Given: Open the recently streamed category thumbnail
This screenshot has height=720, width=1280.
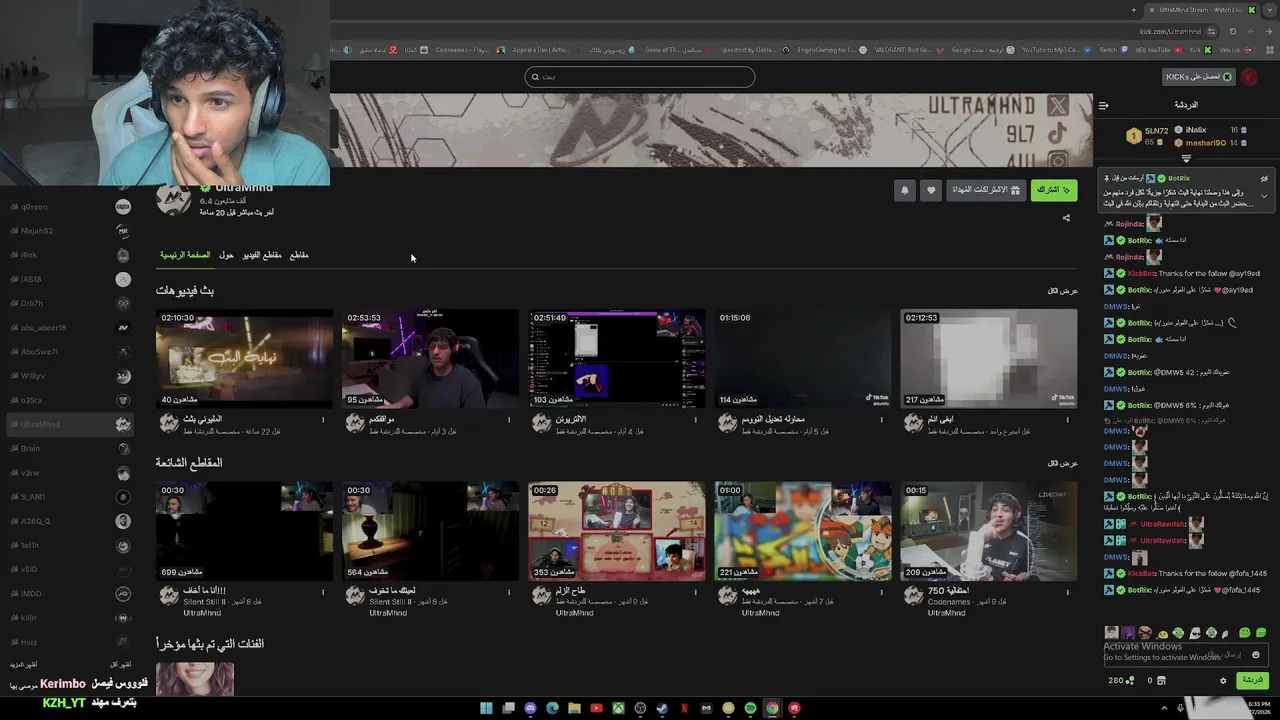Looking at the screenshot, I should 195,680.
